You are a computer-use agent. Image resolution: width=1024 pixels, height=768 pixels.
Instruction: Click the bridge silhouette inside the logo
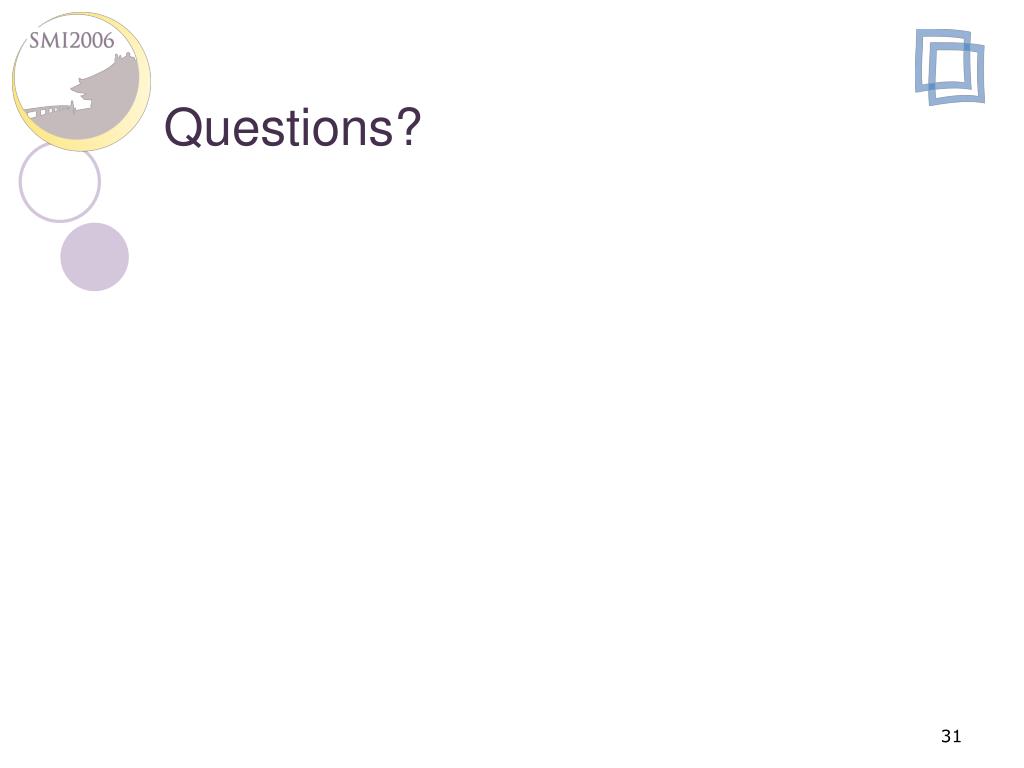(x=49, y=110)
